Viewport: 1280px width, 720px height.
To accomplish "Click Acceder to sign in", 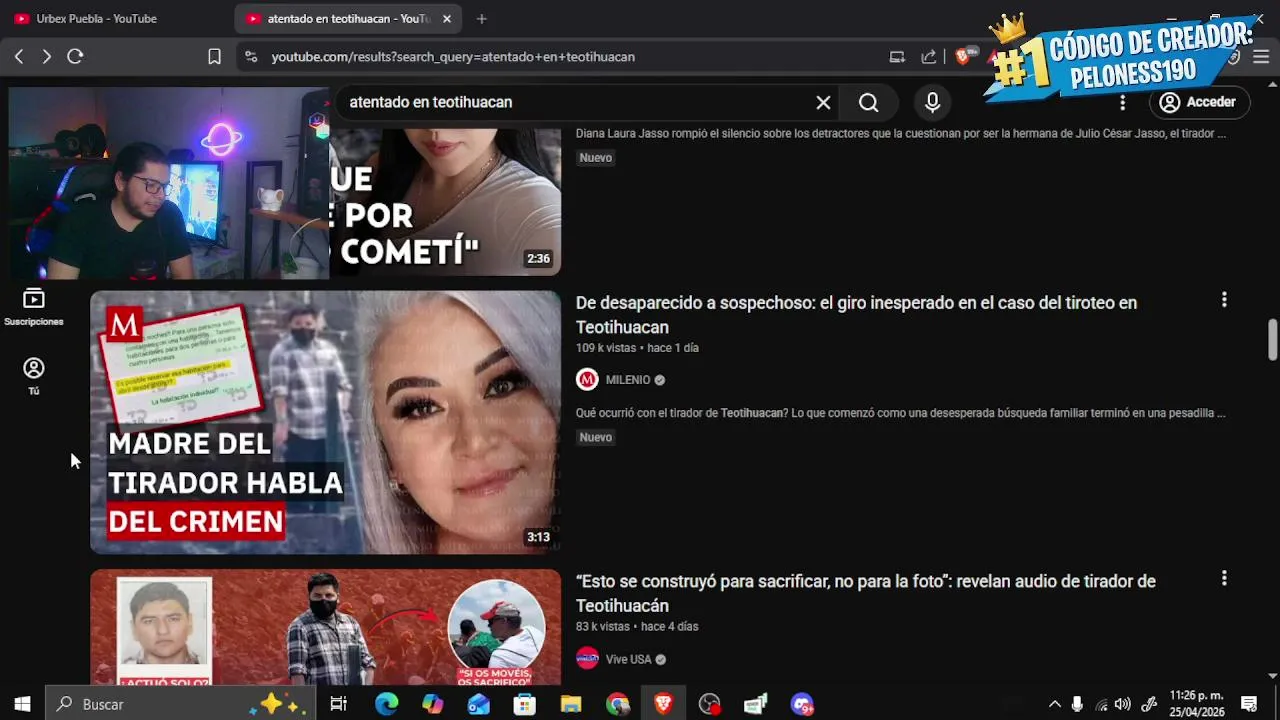I will [x=1198, y=102].
